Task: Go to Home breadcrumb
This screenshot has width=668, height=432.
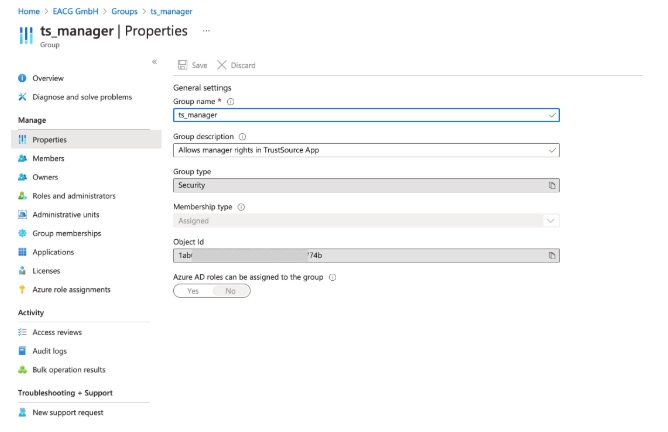Action: (29, 12)
